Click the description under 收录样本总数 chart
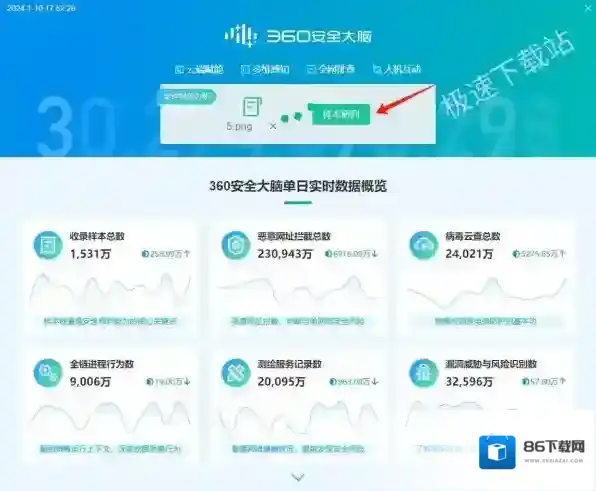The image size is (596, 491). tap(110, 322)
